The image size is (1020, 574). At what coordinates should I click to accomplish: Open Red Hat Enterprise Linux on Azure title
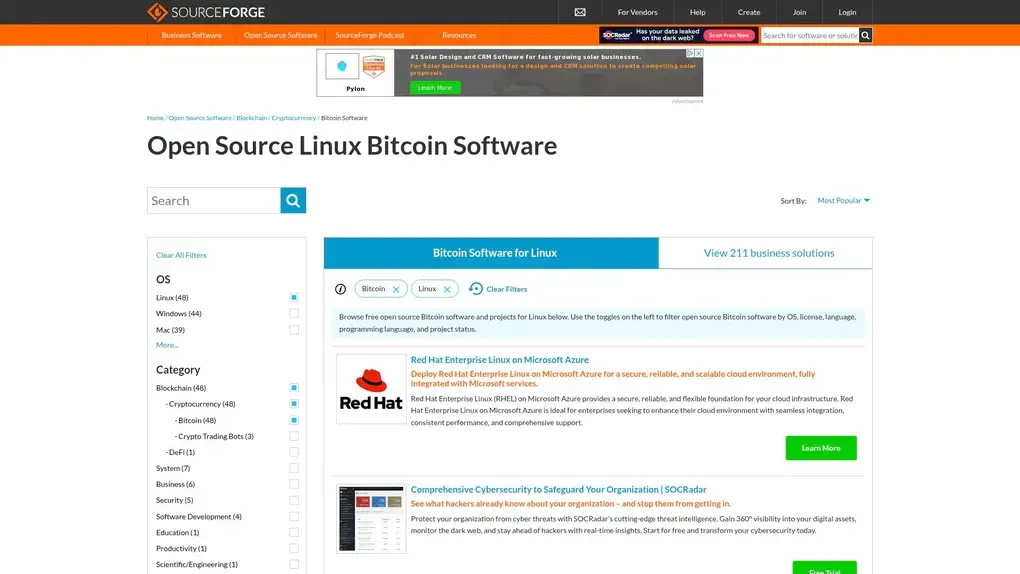pyautogui.click(x=500, y=359)
